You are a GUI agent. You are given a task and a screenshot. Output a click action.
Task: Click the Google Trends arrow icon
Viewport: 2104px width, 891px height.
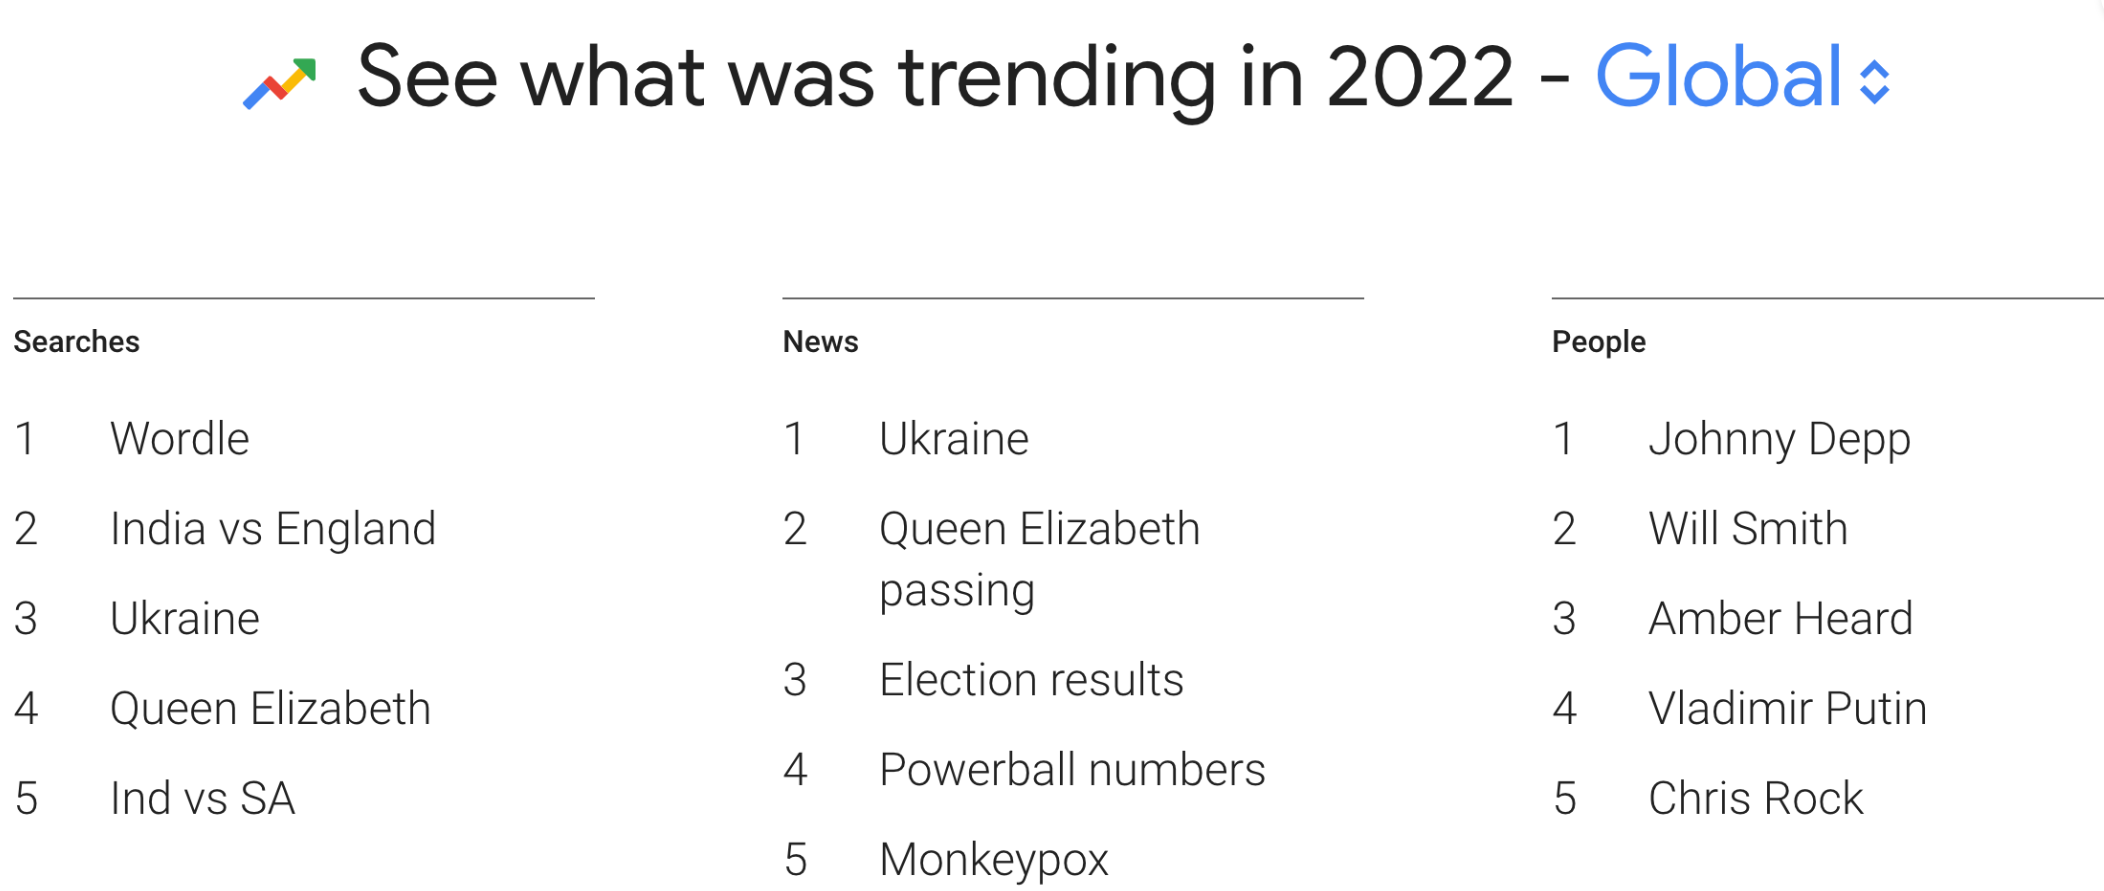tap(280, 84)
